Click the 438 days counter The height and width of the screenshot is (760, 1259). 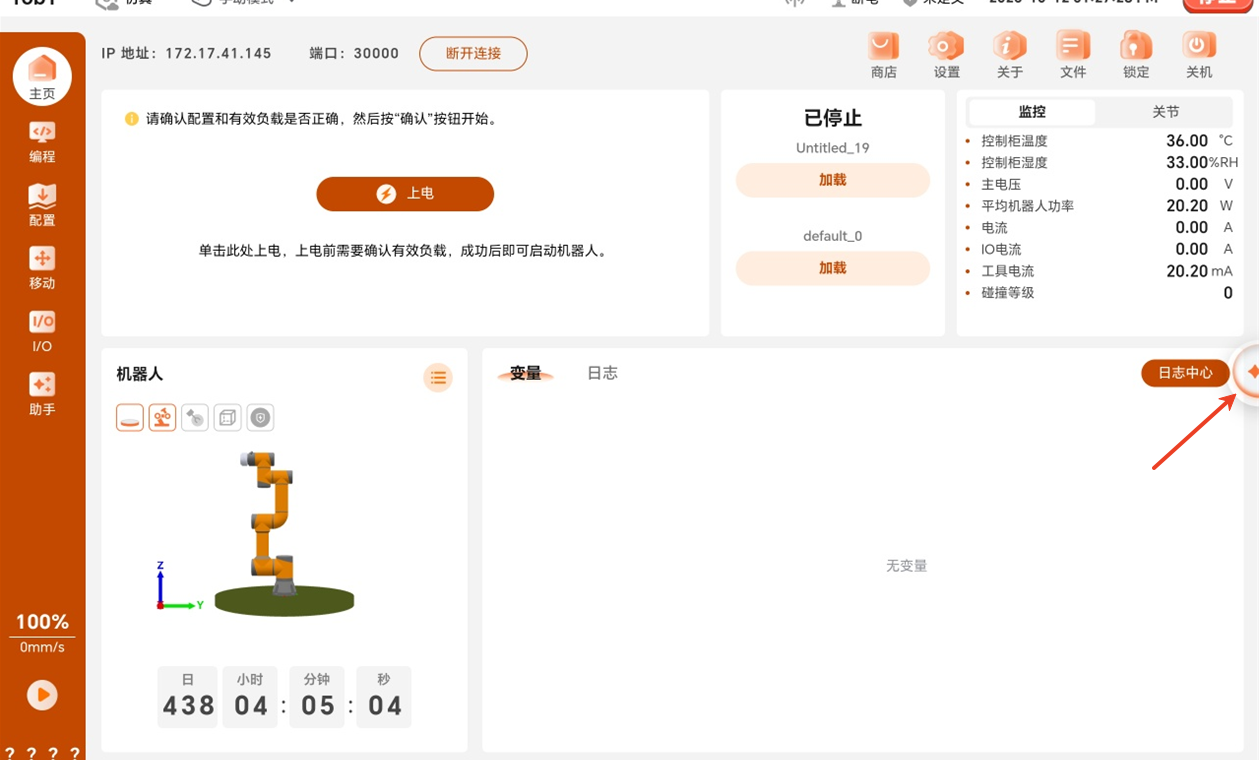tap(188, 706)
